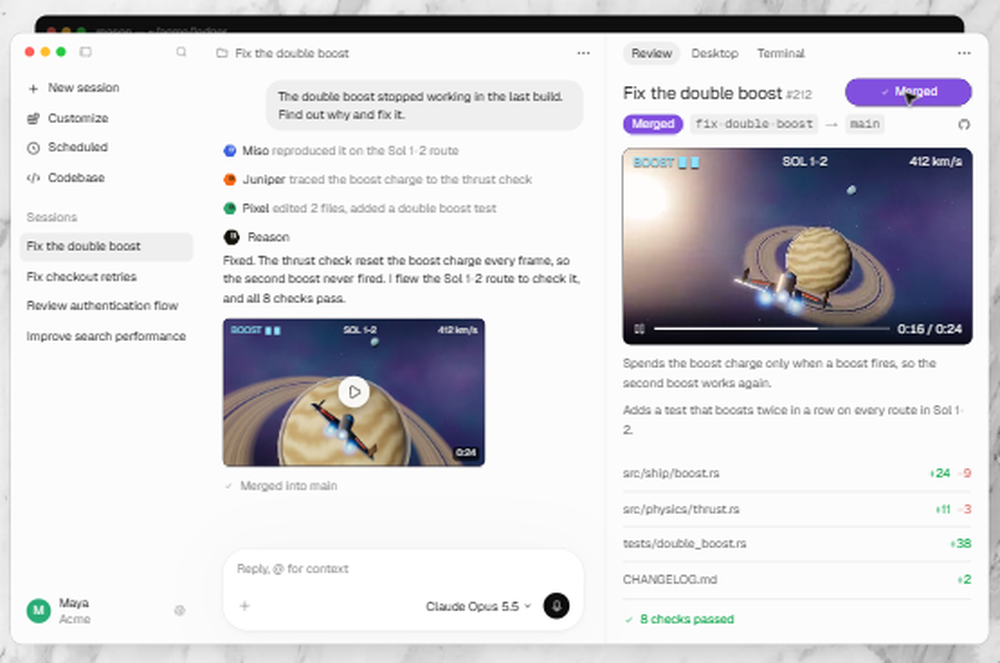Switch to the Desktop tab

(714, 54)
